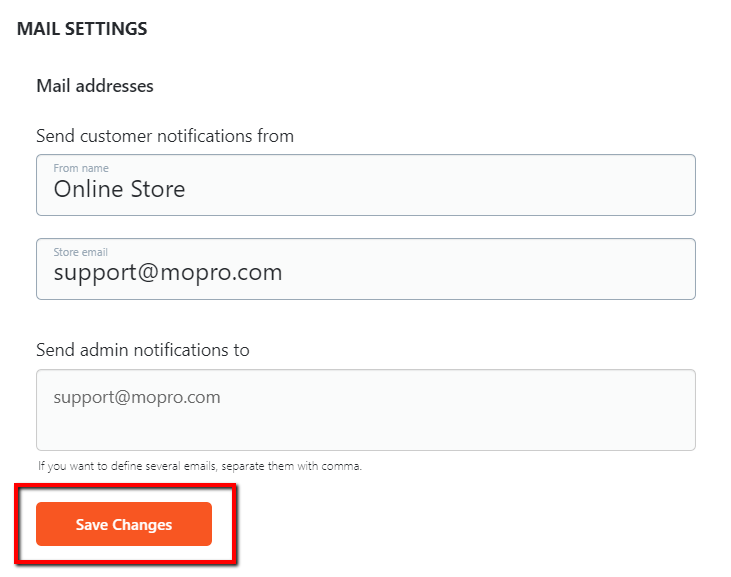Click the comma-separated emails hint text
Image resolution: width=731 pixels, height=577 pixels.
click(200, 466)
